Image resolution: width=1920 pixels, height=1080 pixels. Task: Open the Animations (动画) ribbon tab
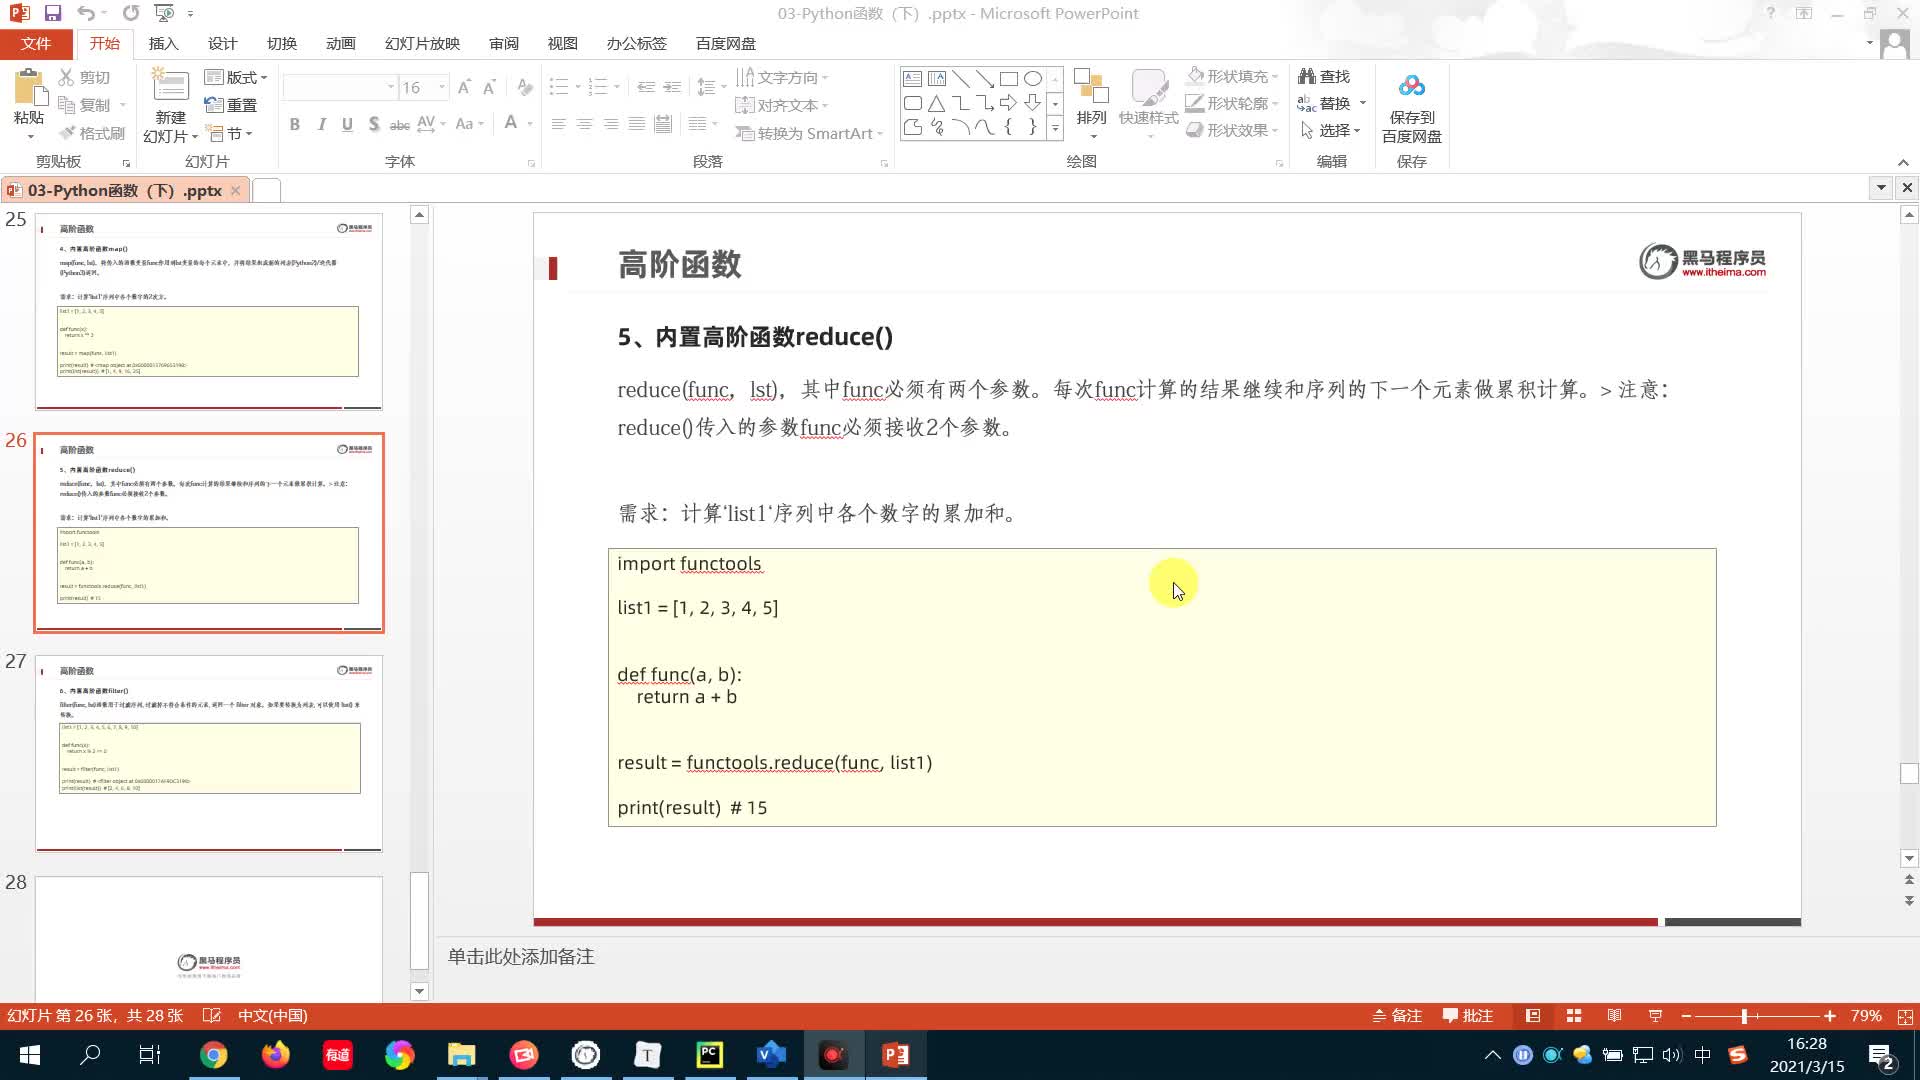coord(340,44)
